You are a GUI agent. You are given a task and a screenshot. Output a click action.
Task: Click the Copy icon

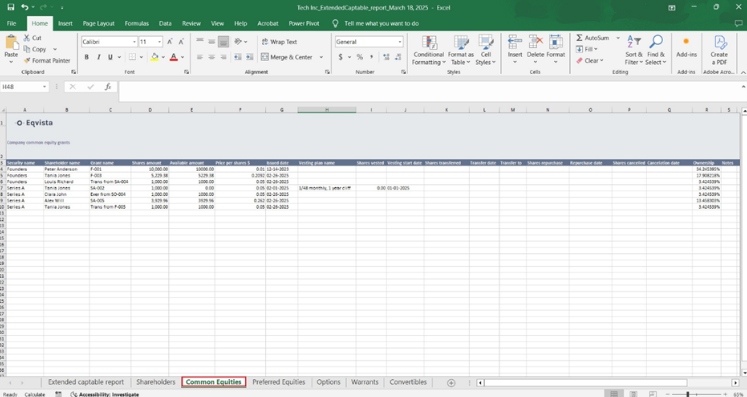click(27, 49)
